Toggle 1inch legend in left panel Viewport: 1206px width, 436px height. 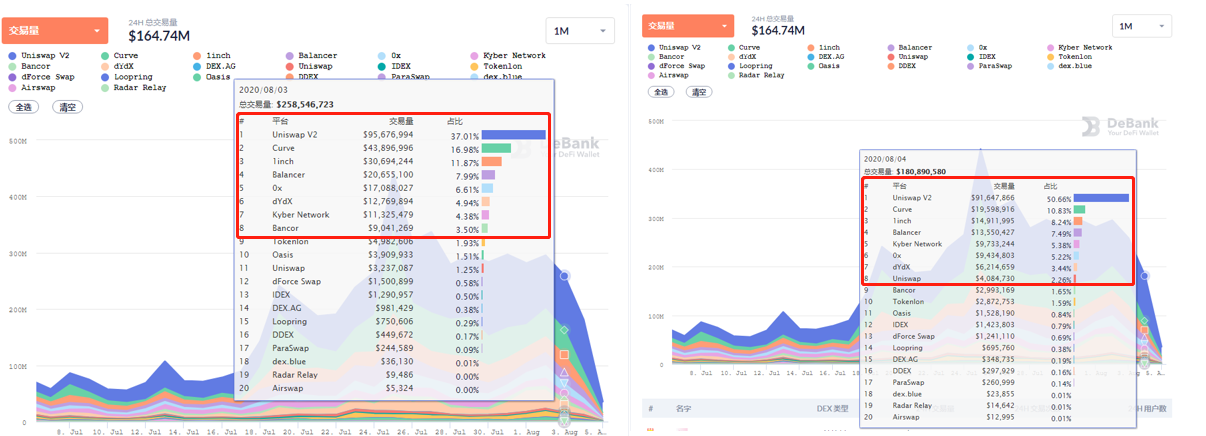point(211,55)
